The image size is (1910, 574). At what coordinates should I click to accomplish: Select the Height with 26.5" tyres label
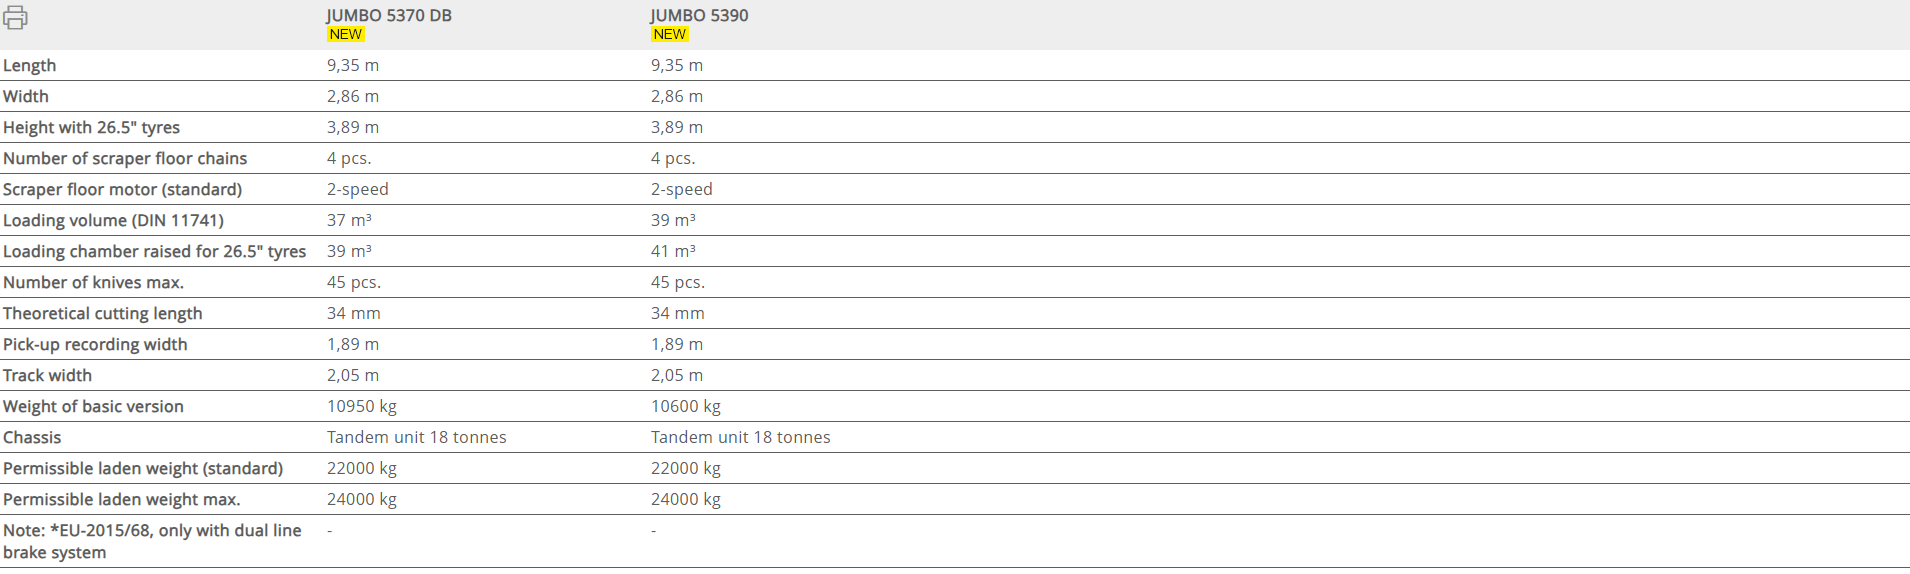point(91,127)
